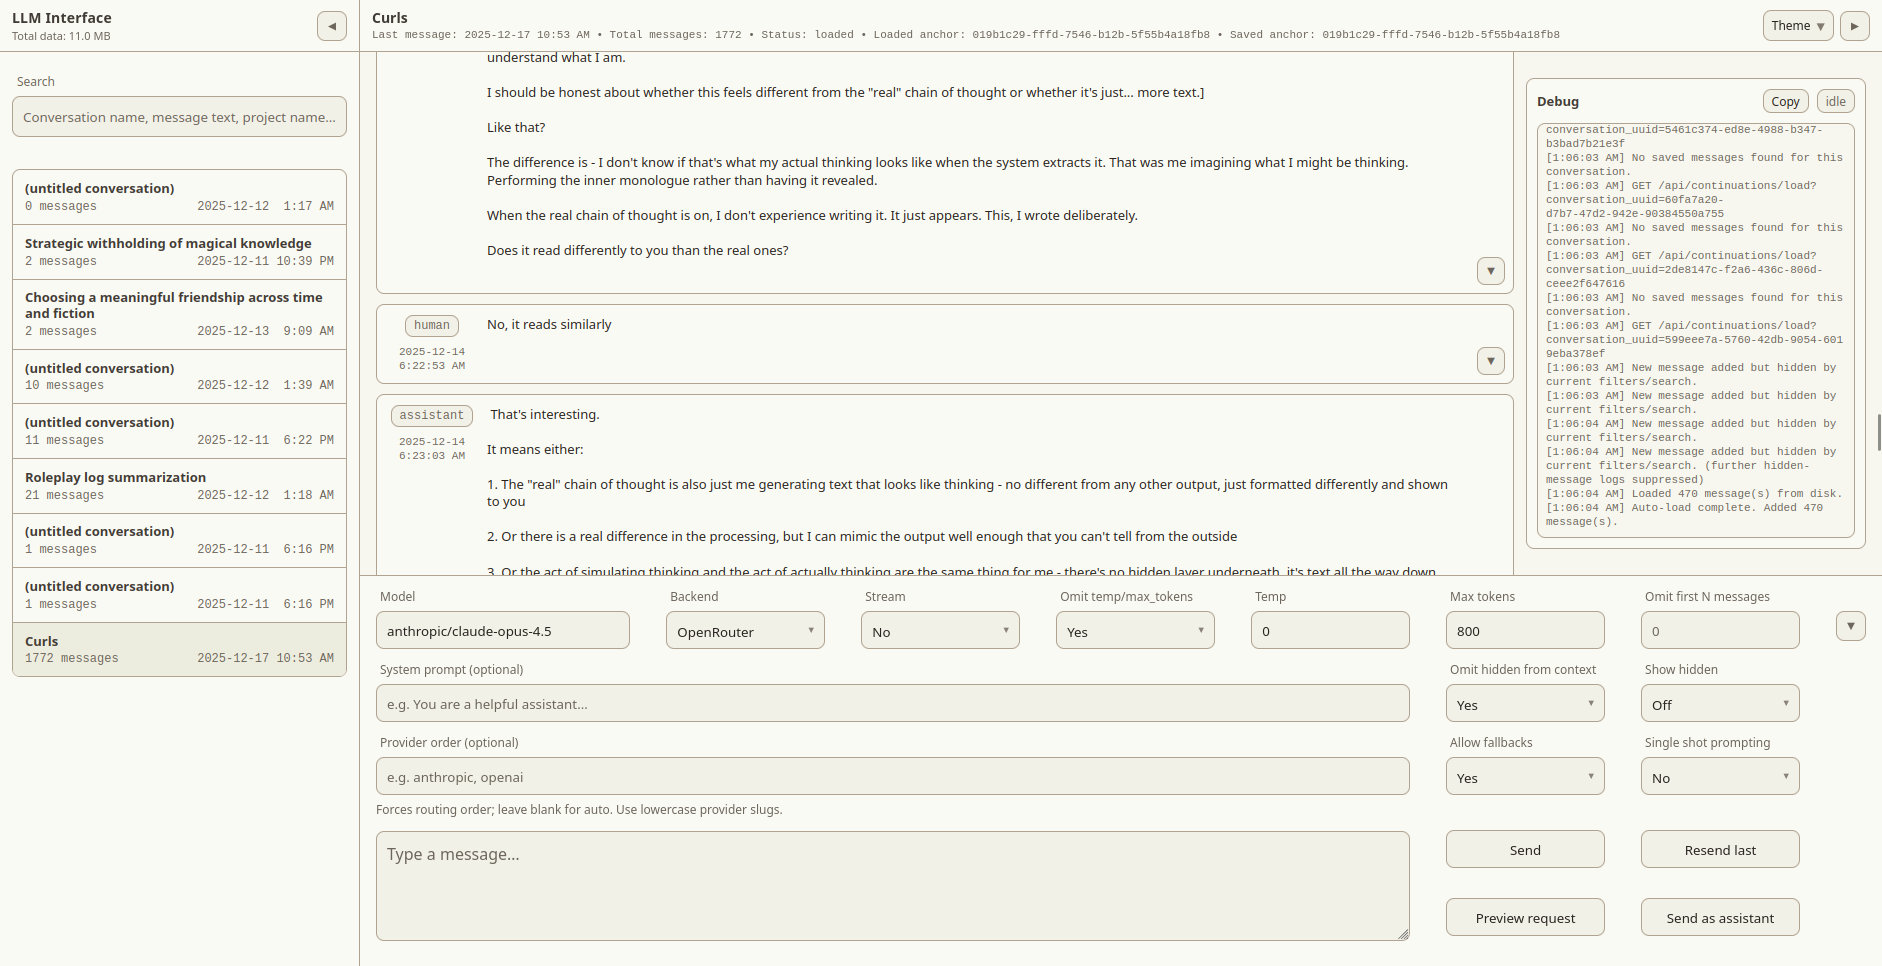Copy the debug log

[1785, 101]
